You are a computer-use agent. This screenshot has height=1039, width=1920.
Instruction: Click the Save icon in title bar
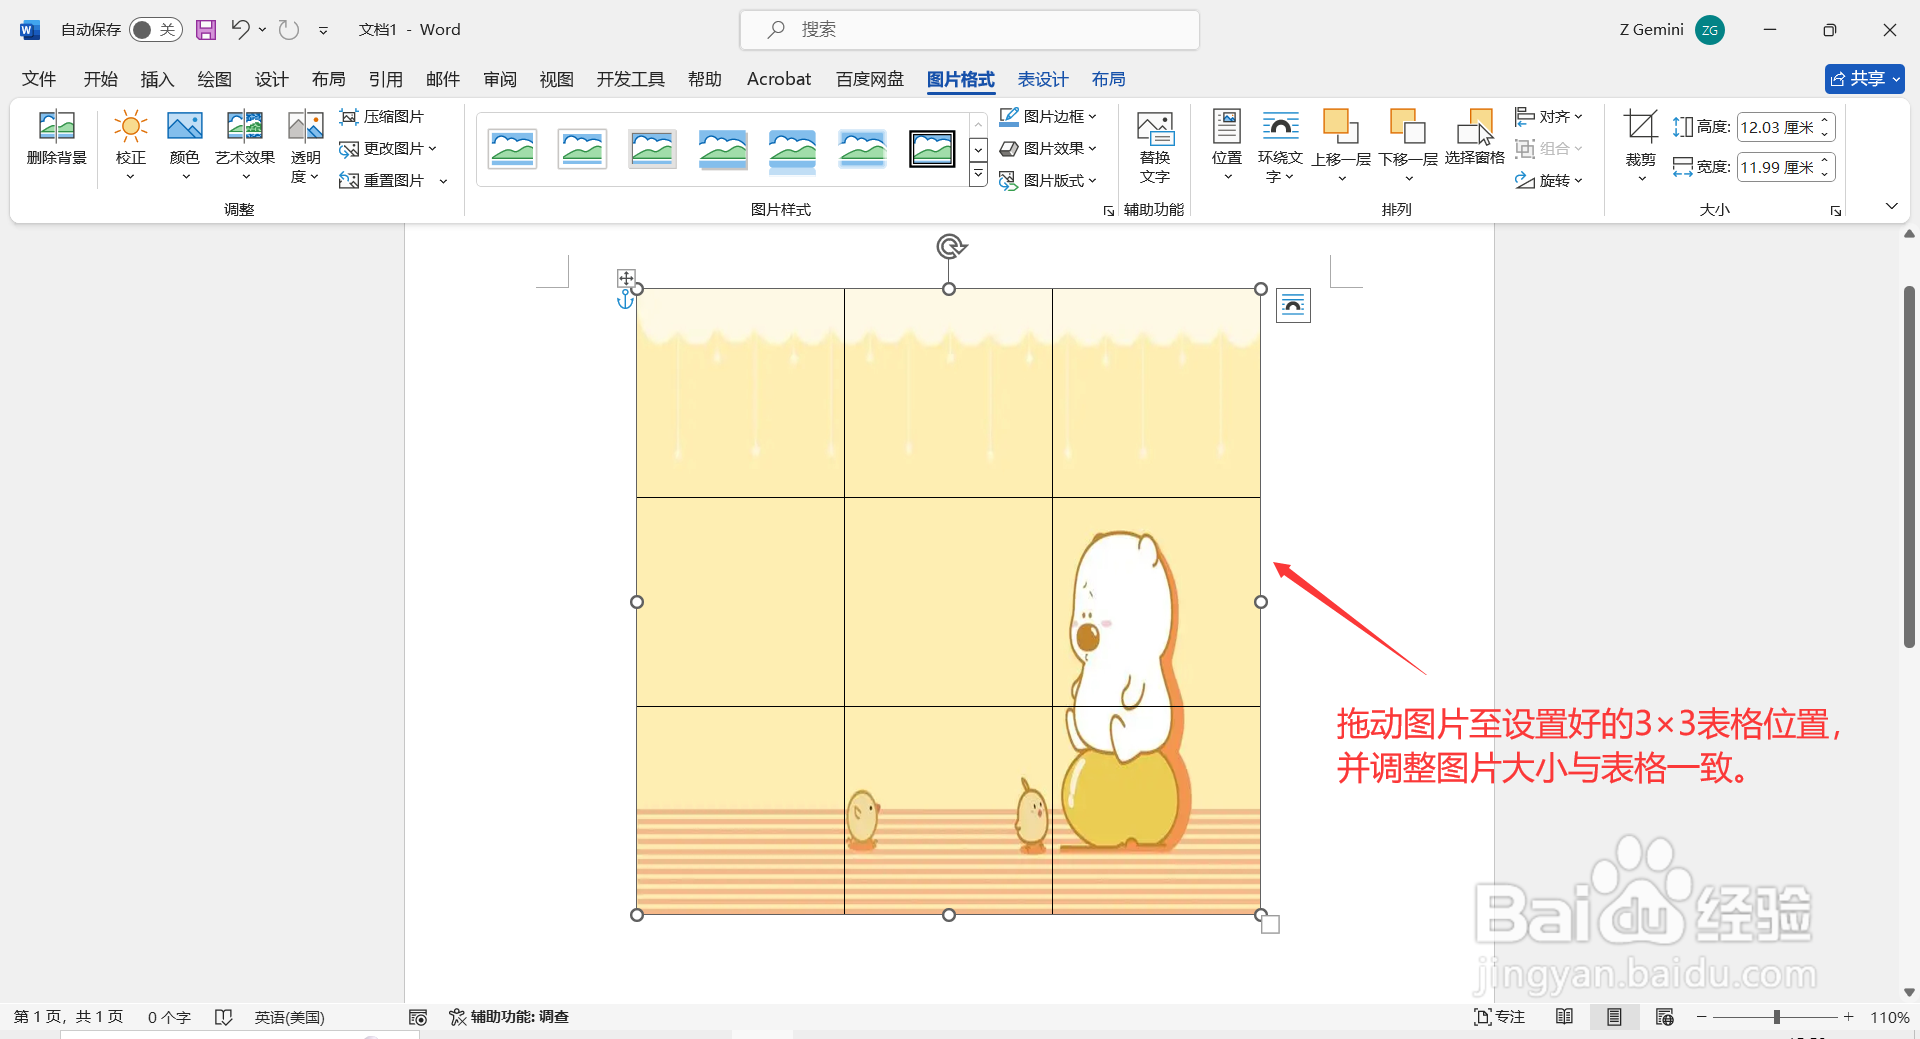point(206,30)
